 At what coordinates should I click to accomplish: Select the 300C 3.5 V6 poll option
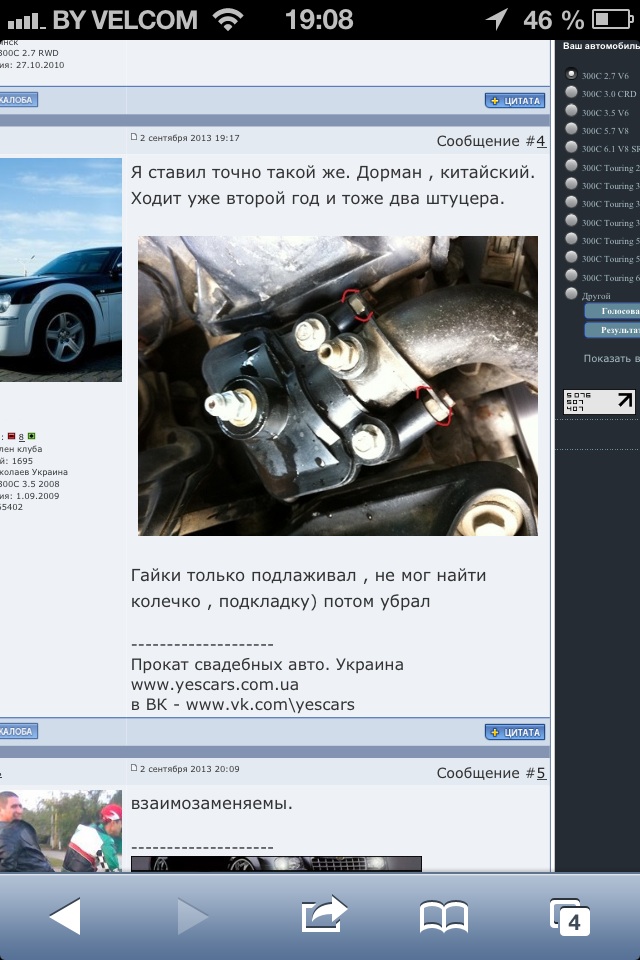pos(571,111)
